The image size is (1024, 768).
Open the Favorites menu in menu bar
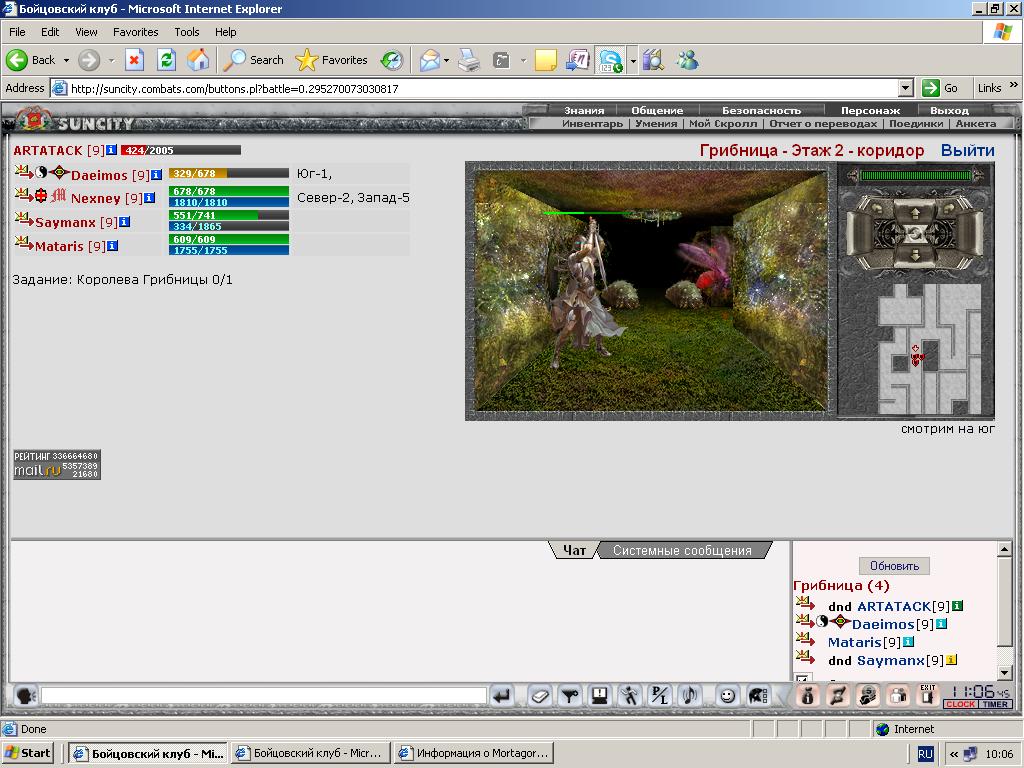point(136,31)
